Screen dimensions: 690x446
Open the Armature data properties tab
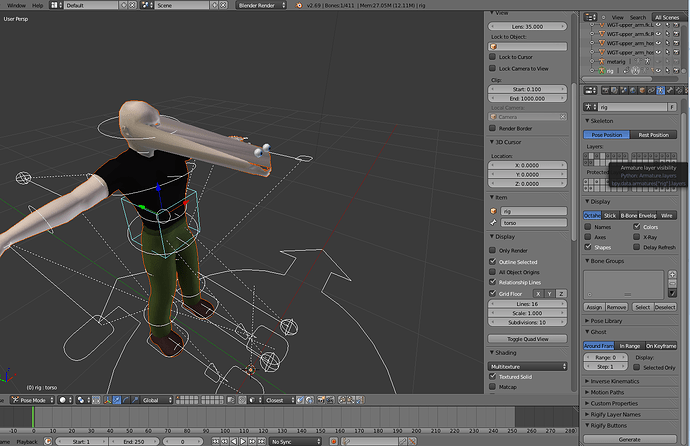tap(661, 90)
